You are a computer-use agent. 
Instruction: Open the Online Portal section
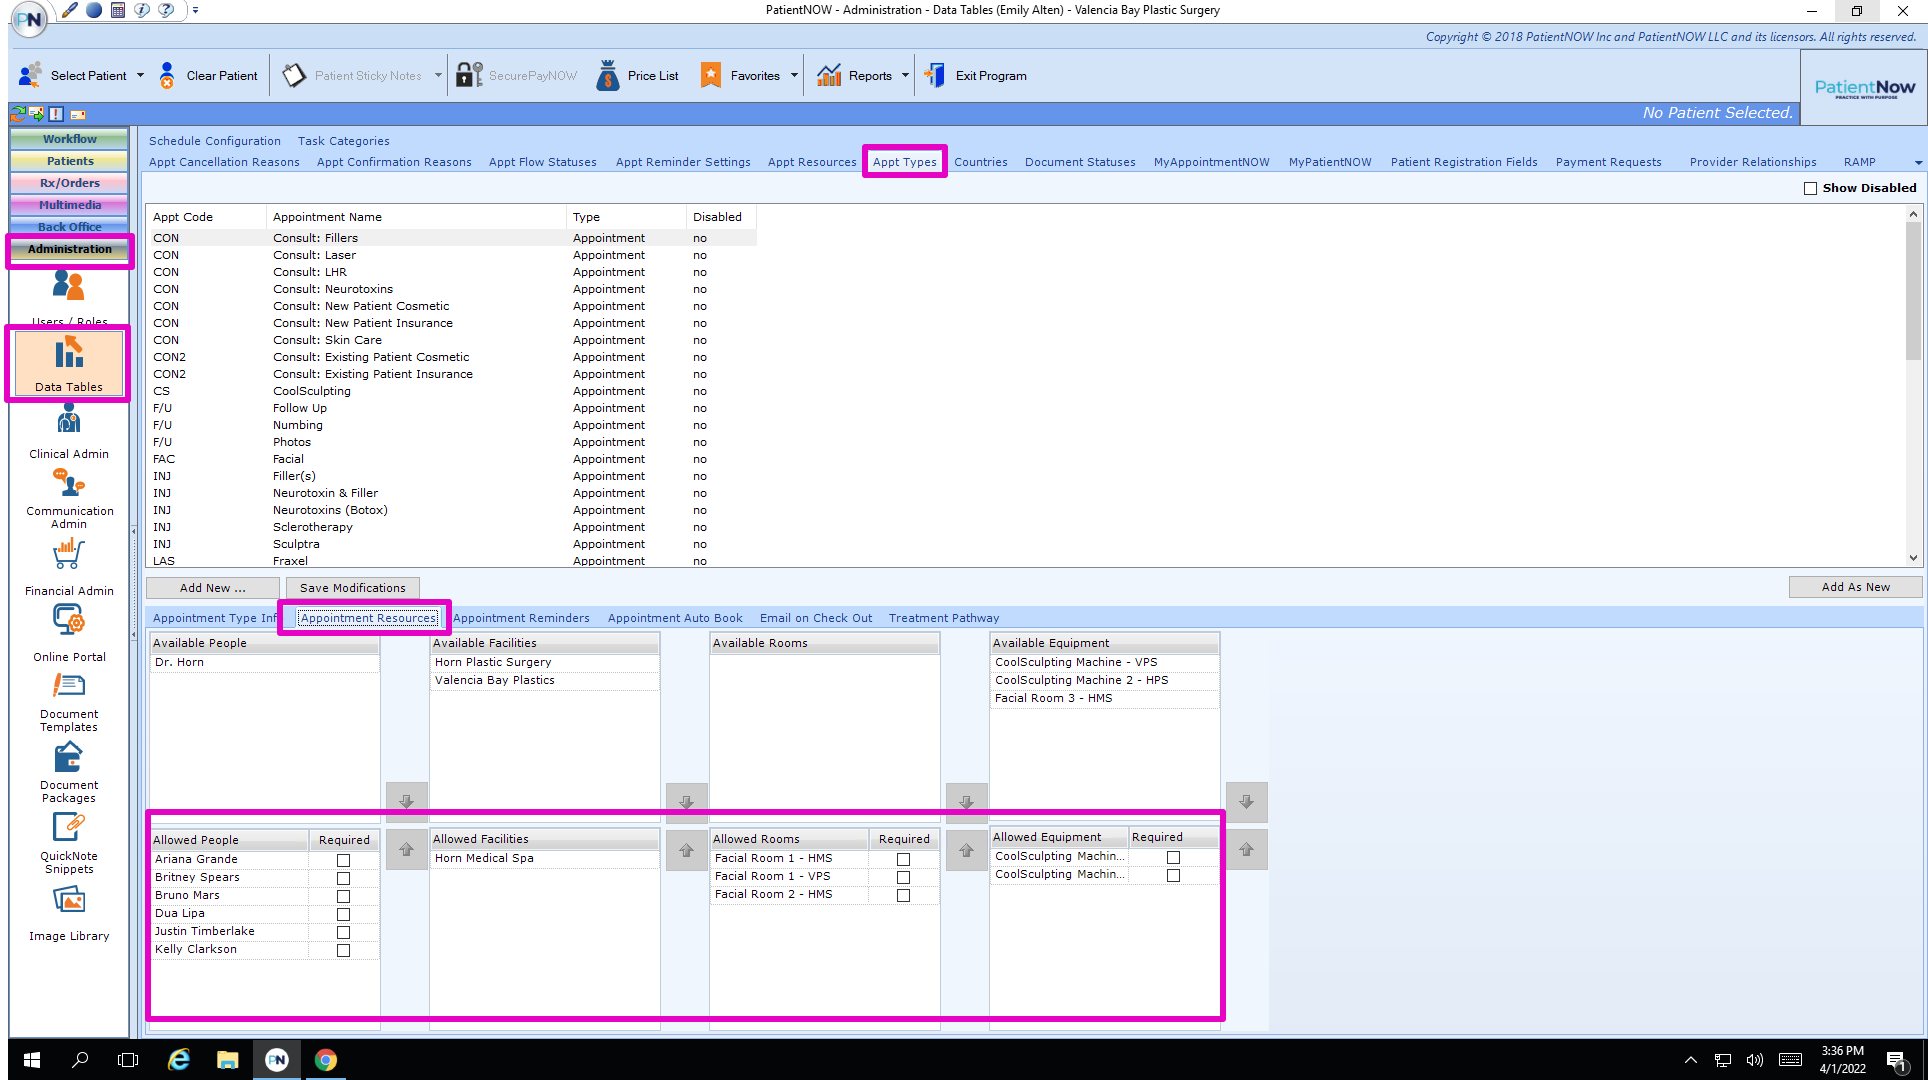point(68,630)
